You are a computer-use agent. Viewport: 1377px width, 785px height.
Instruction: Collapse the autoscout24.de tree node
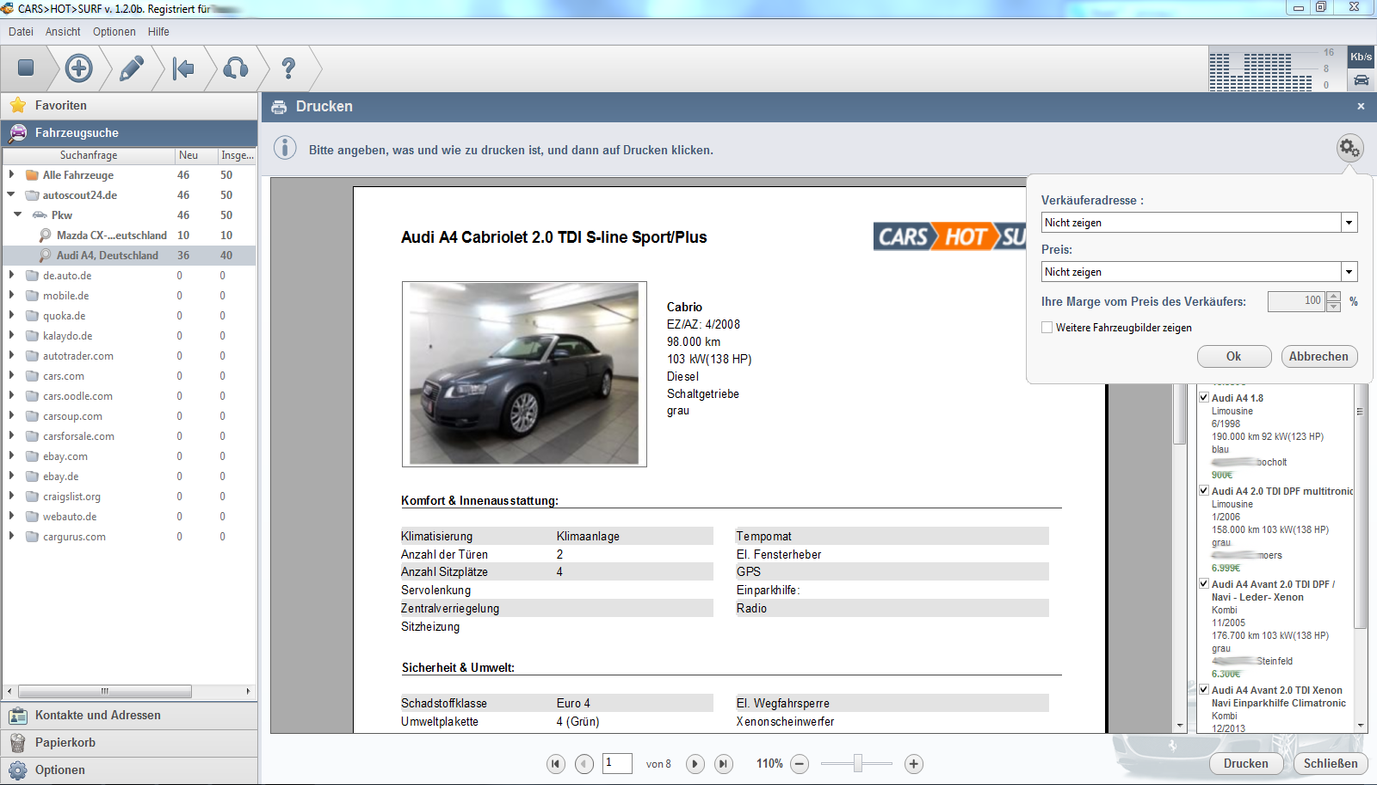[11, 195]
